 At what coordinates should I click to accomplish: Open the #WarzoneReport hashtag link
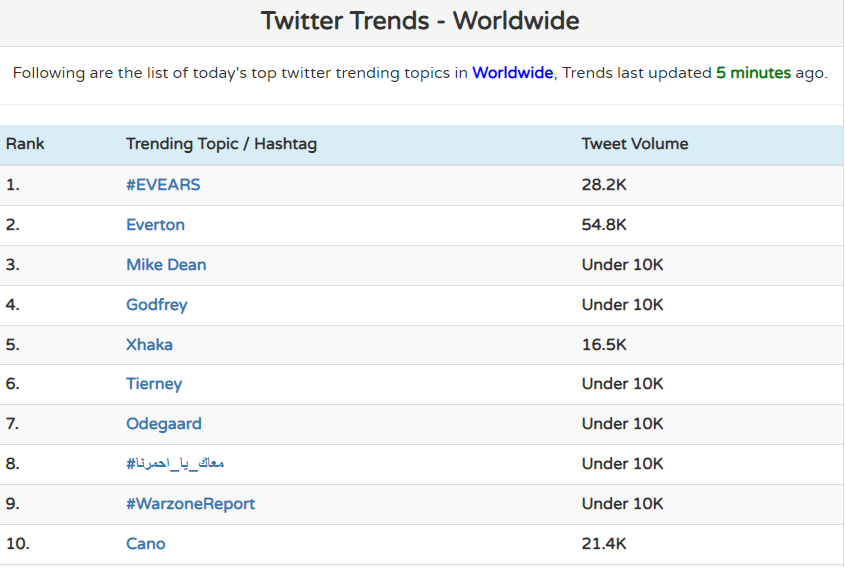point(191,504)
